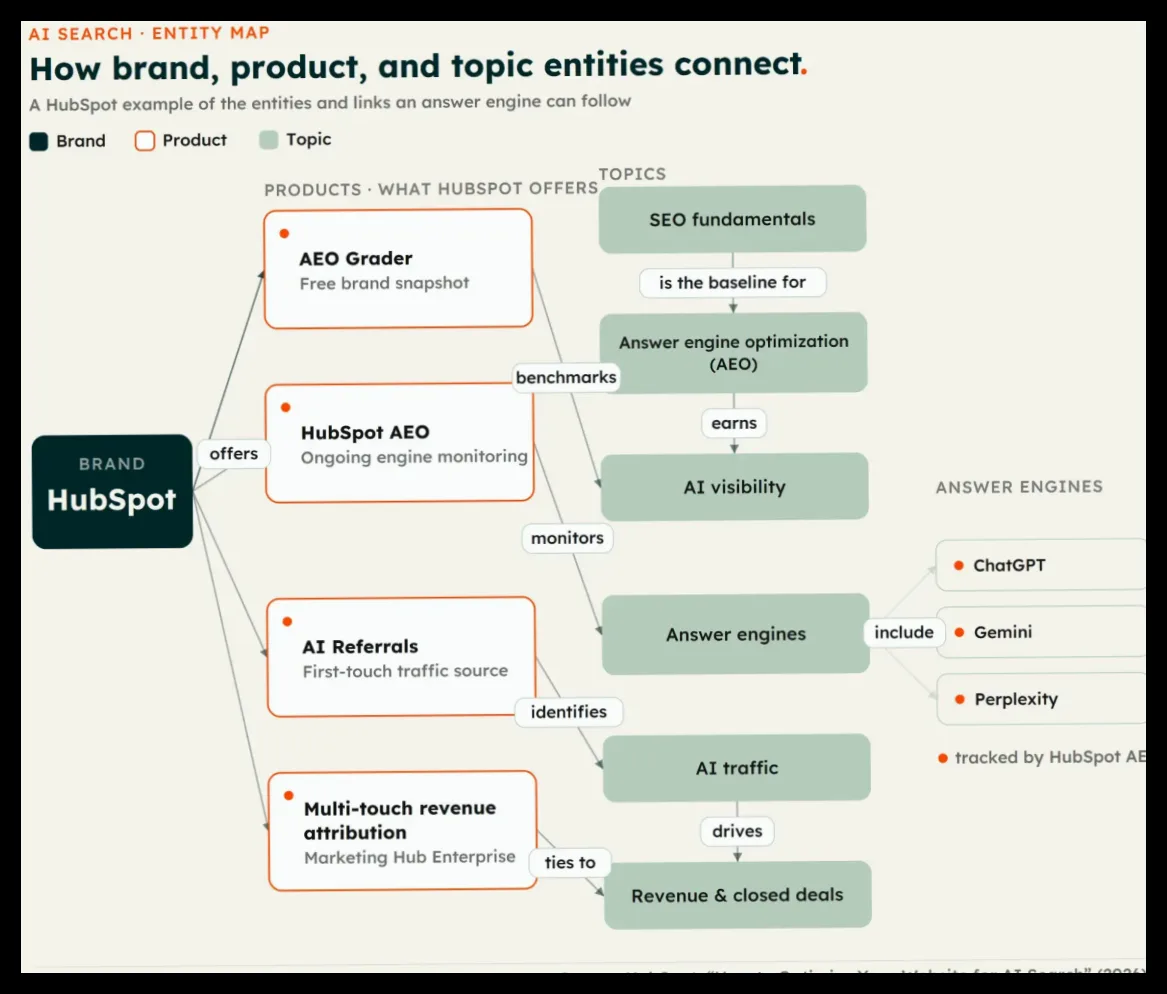Click the "First-touch traffic source" description
The height and width of the screenshot is (994, 1167).
click(406, 671)
